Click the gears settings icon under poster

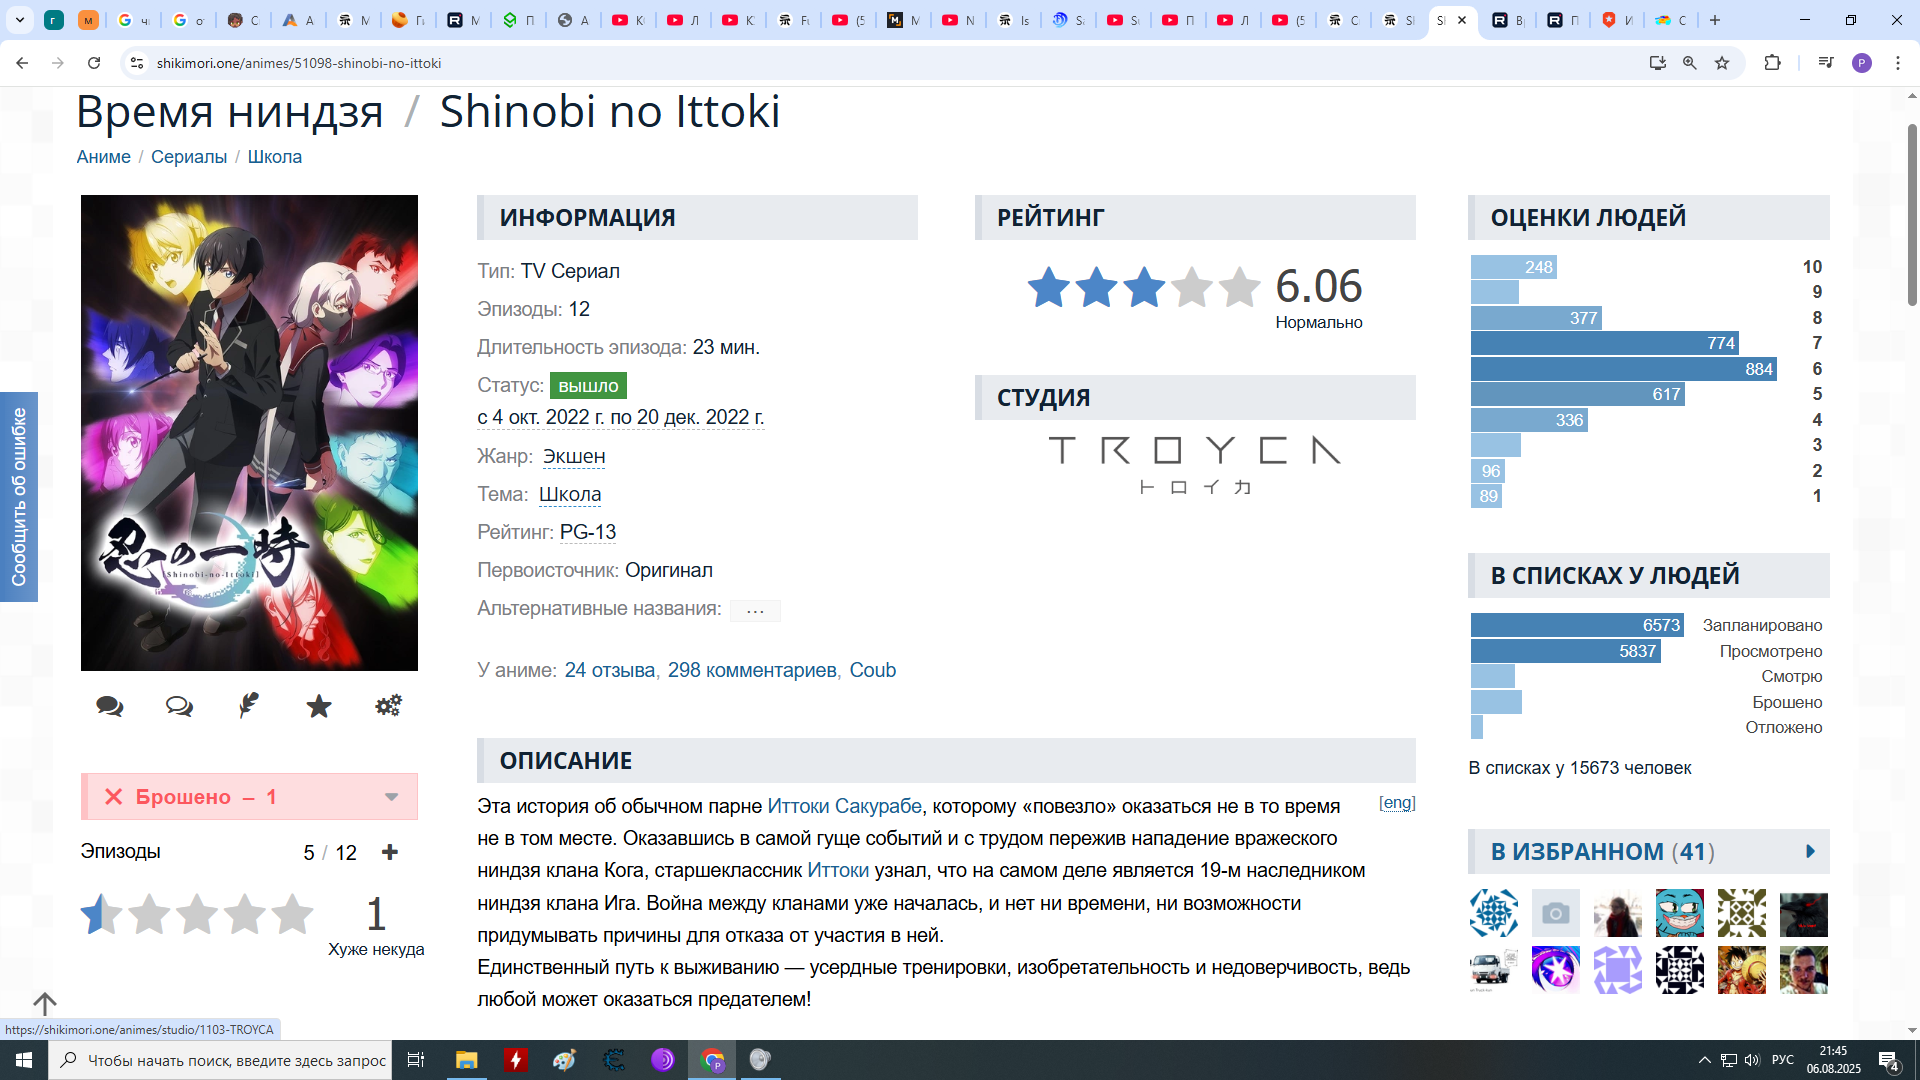pyautogui.click(x=388, y=706)
